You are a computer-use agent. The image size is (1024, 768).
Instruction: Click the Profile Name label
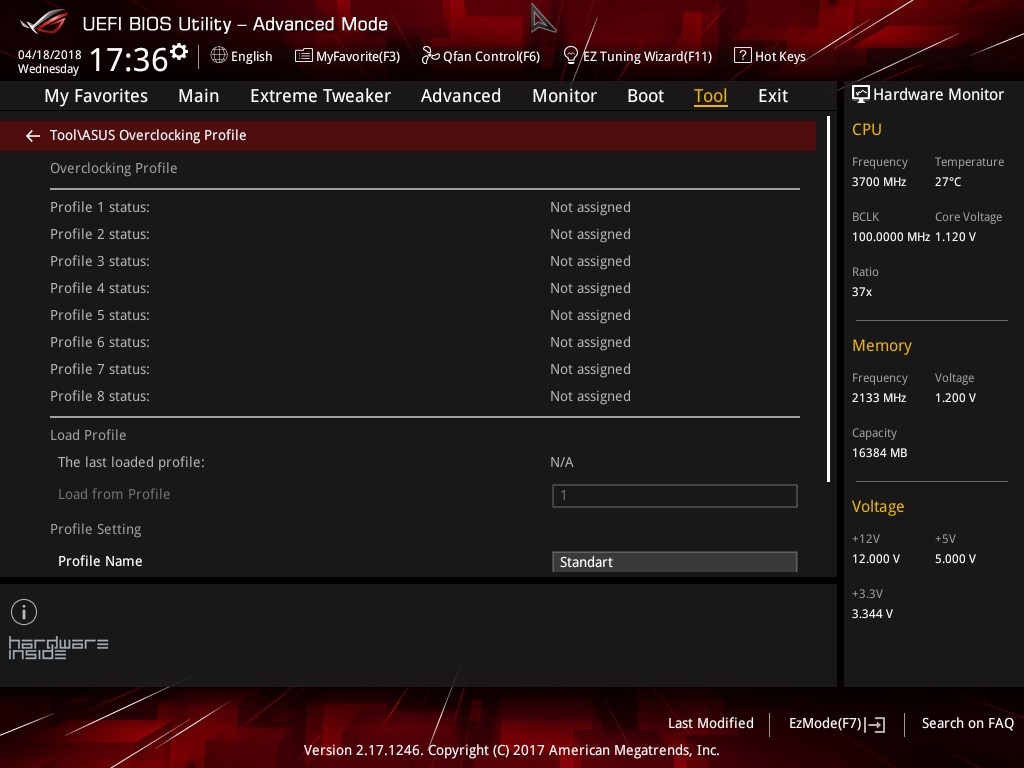coord(100,561)
